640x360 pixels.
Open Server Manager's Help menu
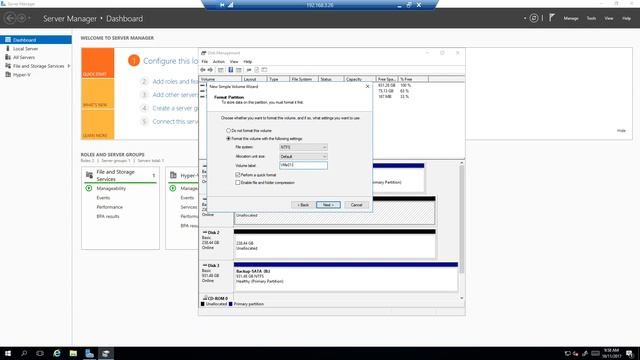626,18
